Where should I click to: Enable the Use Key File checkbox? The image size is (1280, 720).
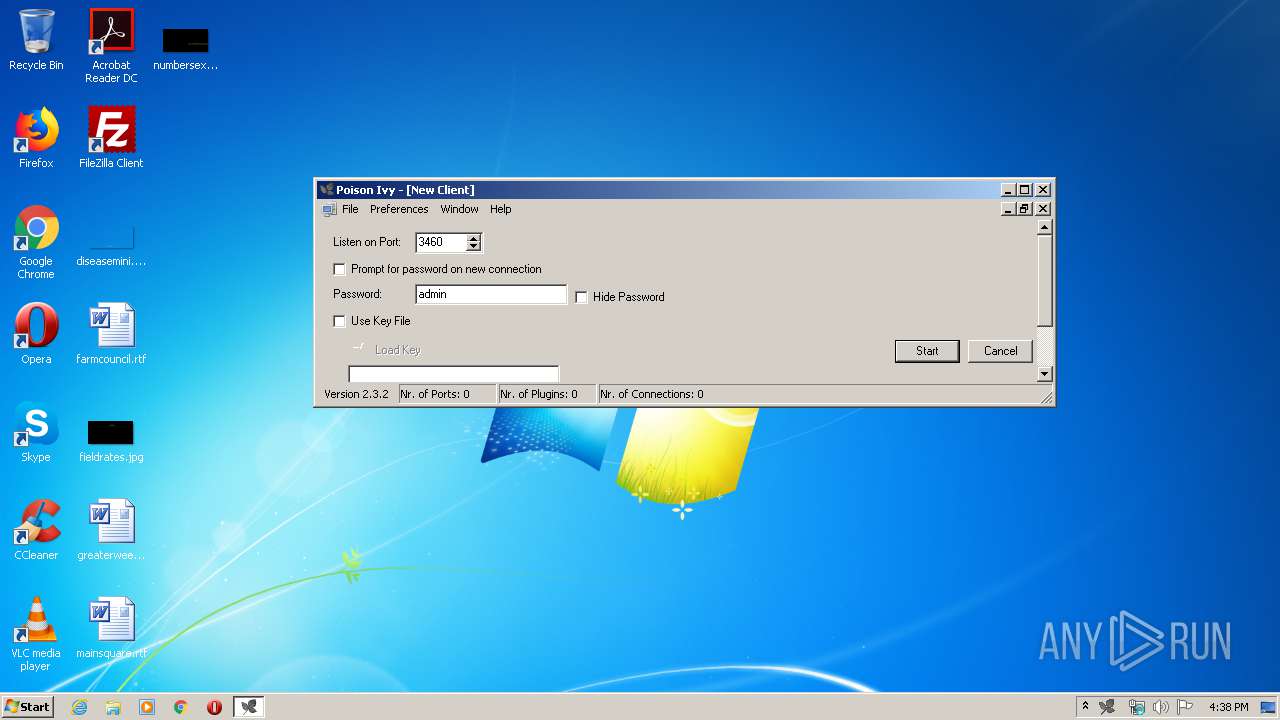(339, 321)
